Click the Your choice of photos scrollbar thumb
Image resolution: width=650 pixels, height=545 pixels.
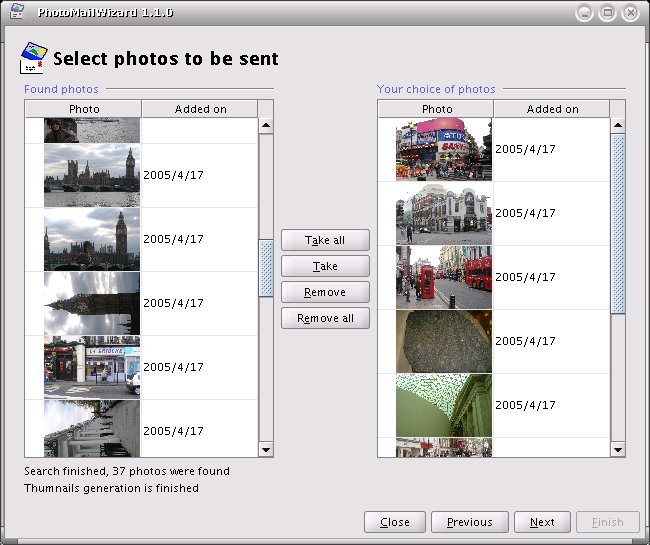(x=618, y=224)
